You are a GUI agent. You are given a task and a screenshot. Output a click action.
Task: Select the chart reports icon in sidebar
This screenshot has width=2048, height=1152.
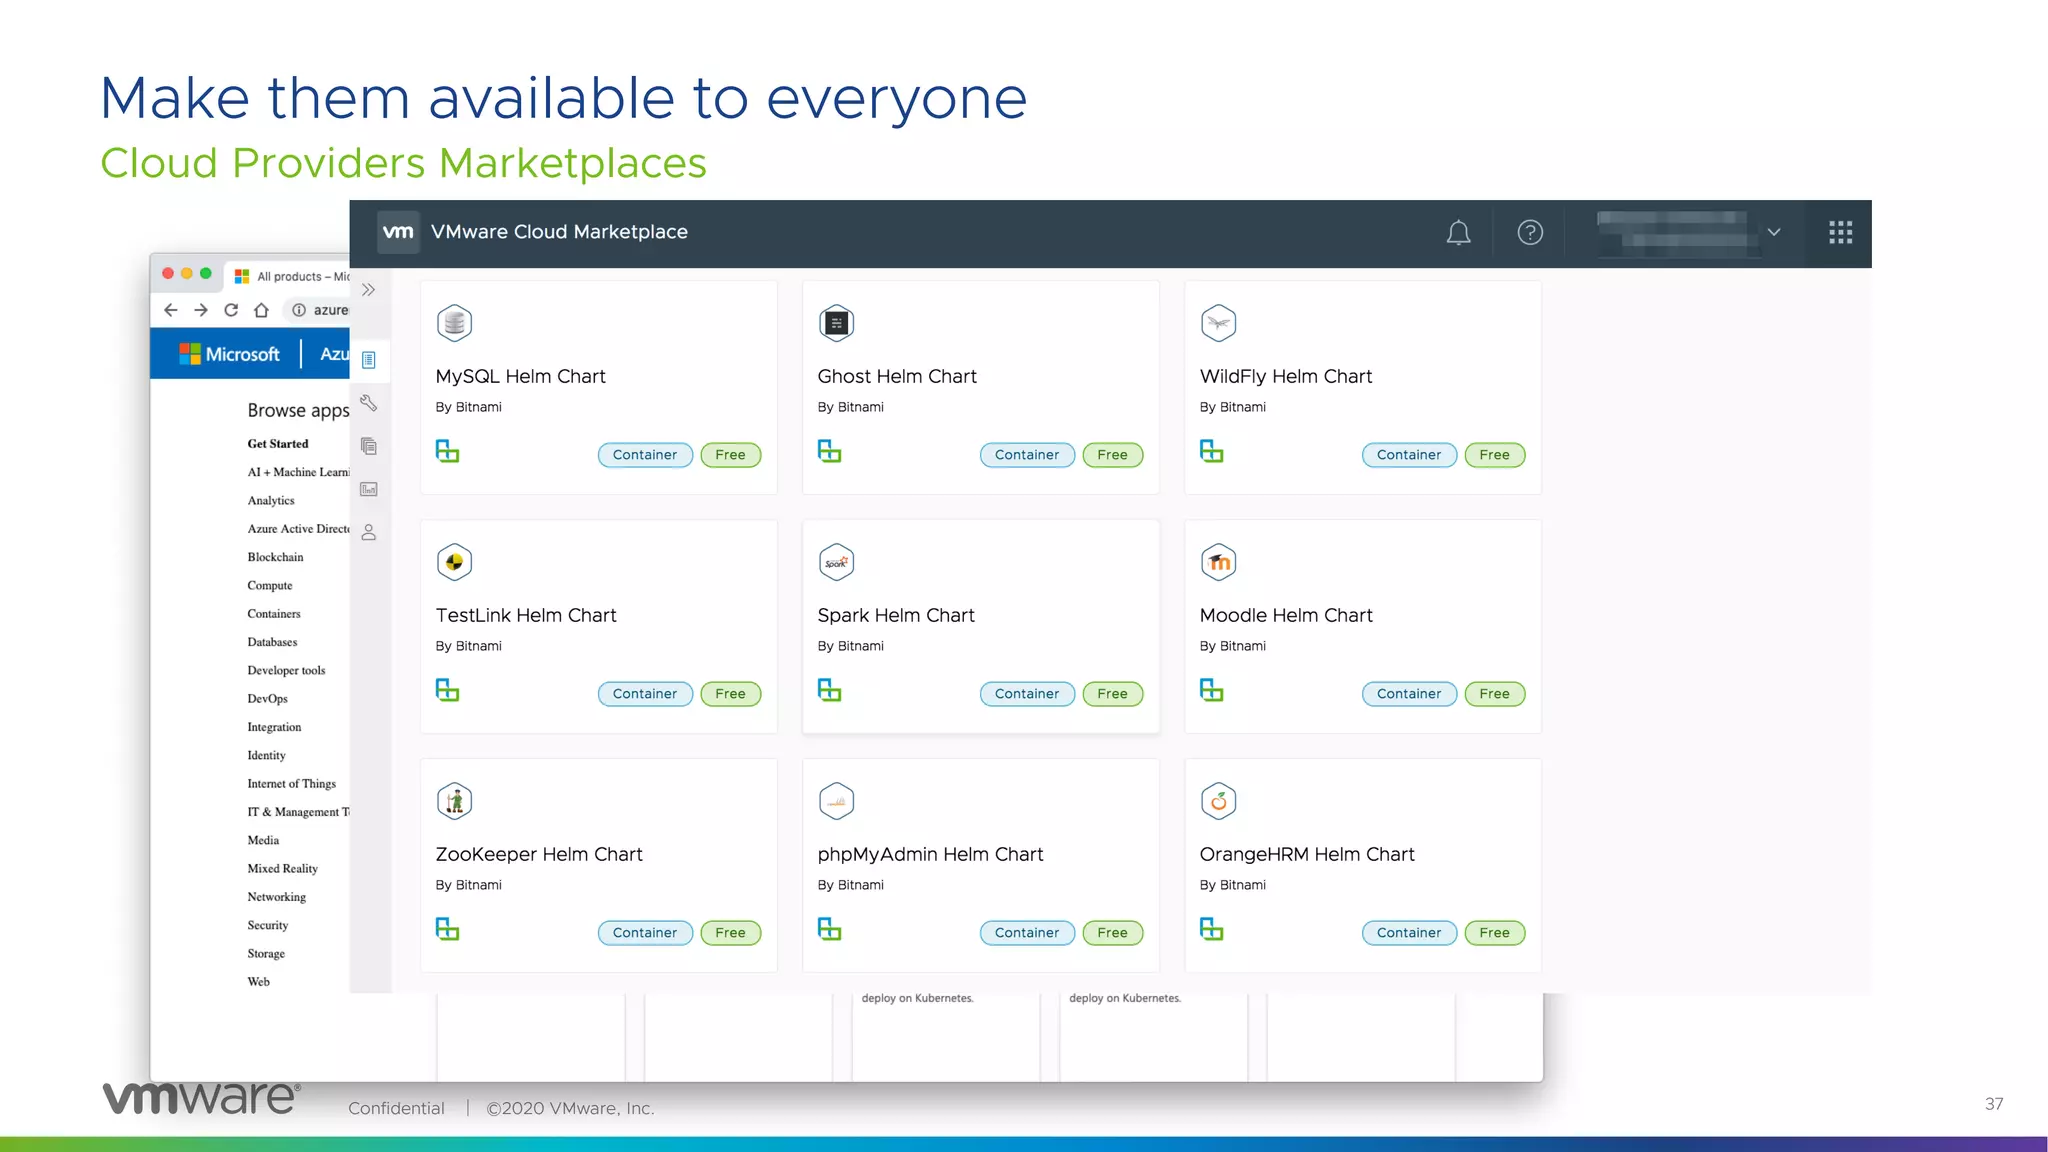click(x=368, y=489)
